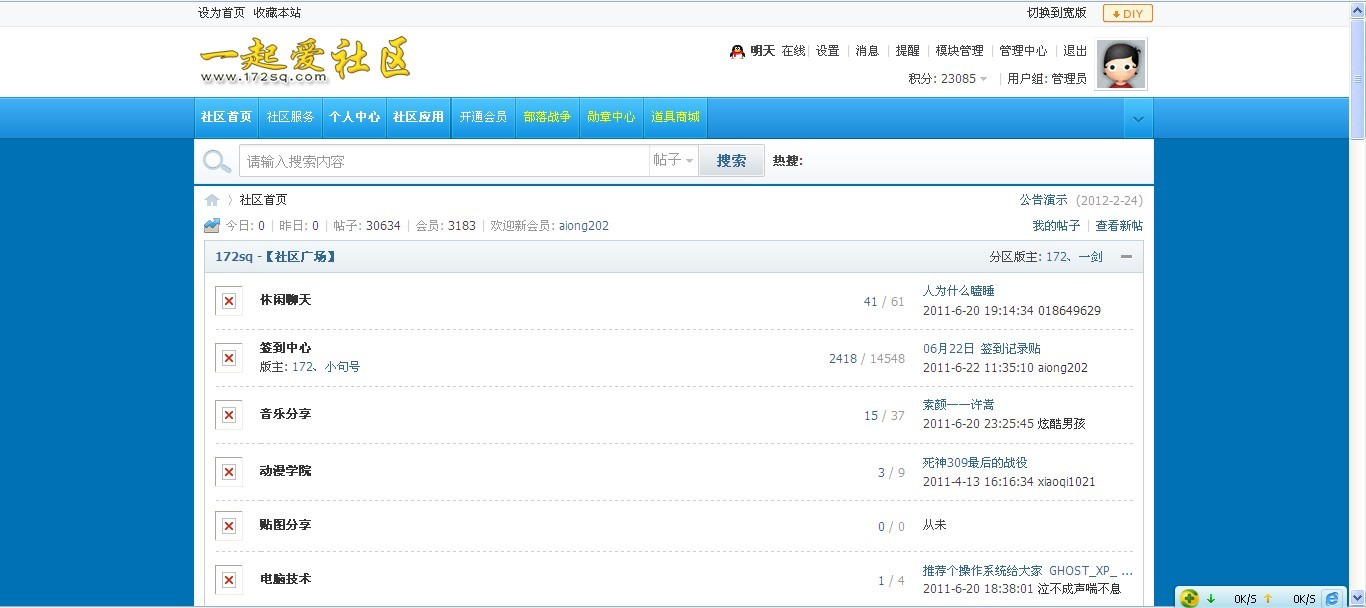The width and height of the screenshot is (1366, 608).
Task: Open the 积分 23085 dropdown
Action: point(948,79)
